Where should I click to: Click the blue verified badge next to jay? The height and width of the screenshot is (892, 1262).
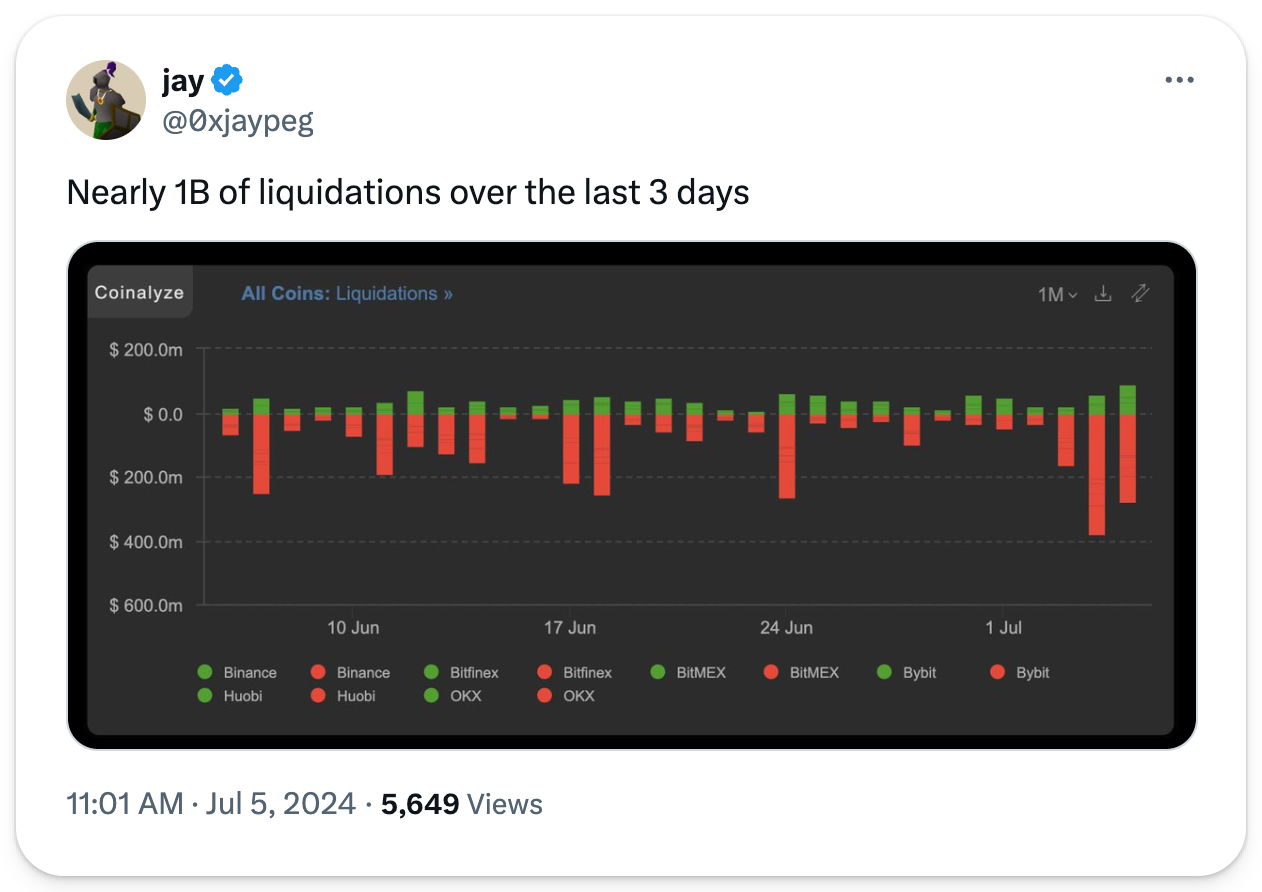pyautogui.click(x=227, y=79)
